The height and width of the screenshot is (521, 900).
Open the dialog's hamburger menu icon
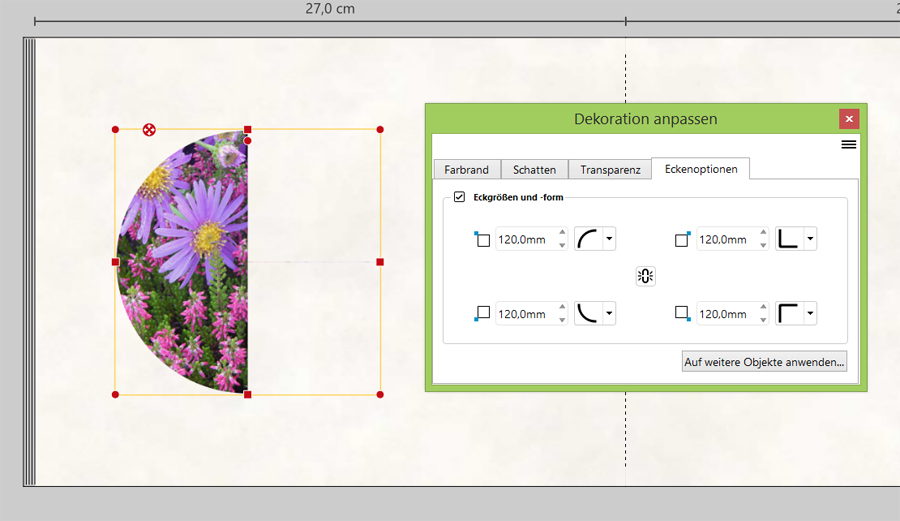[848, 145]
